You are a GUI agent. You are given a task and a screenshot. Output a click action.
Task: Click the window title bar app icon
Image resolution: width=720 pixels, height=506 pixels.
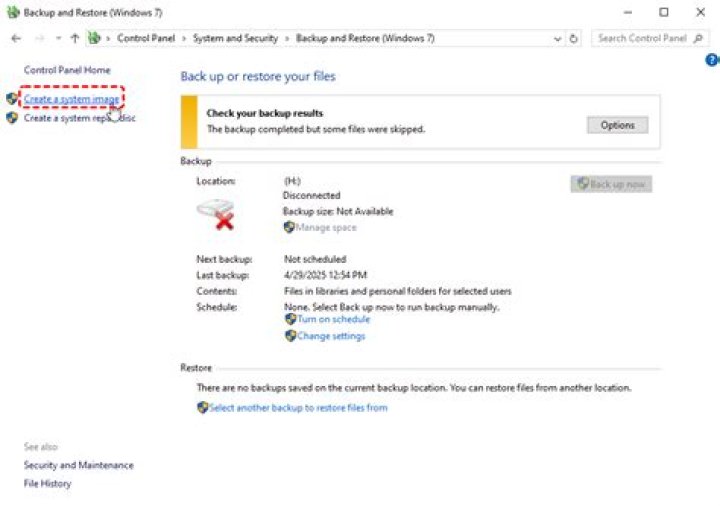[13, 12]
